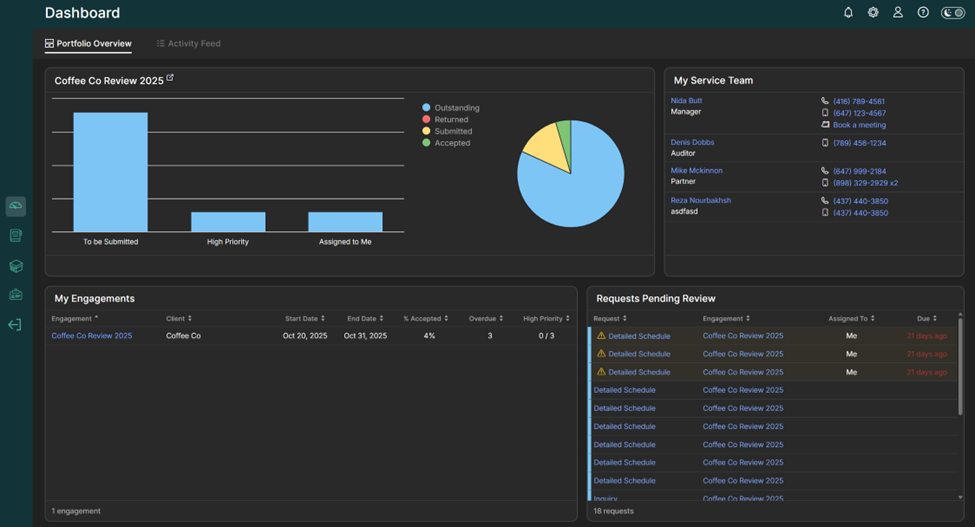The height and width of the screenshot is (527, 975).
Task: Open Coffee Co Review 2025 external link icon
Action: click(170, 78)
